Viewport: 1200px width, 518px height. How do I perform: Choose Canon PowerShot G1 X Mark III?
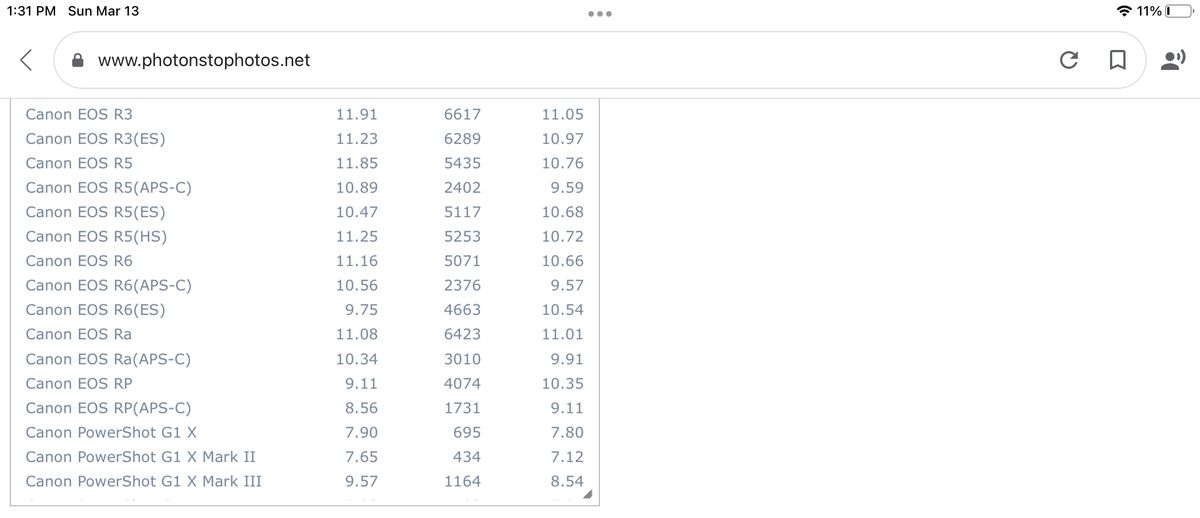pyautogui.click(x=143, y=481)
